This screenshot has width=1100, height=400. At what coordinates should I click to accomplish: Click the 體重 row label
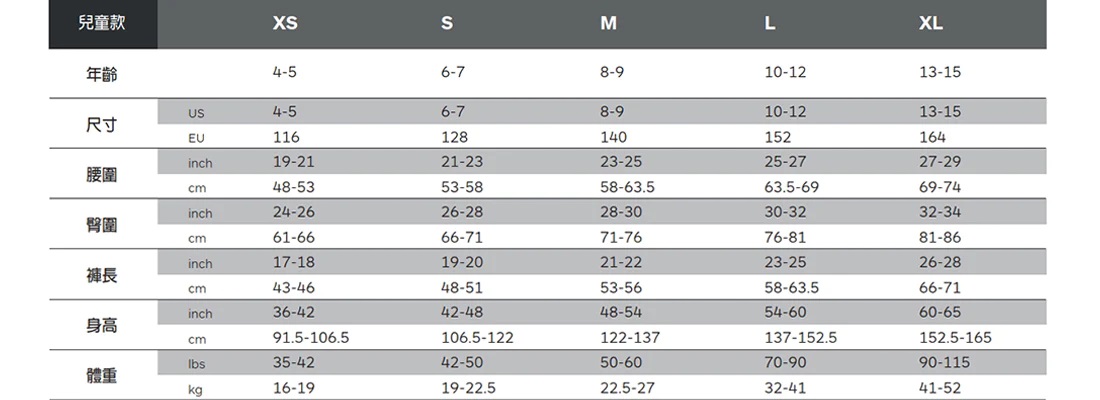102,376
